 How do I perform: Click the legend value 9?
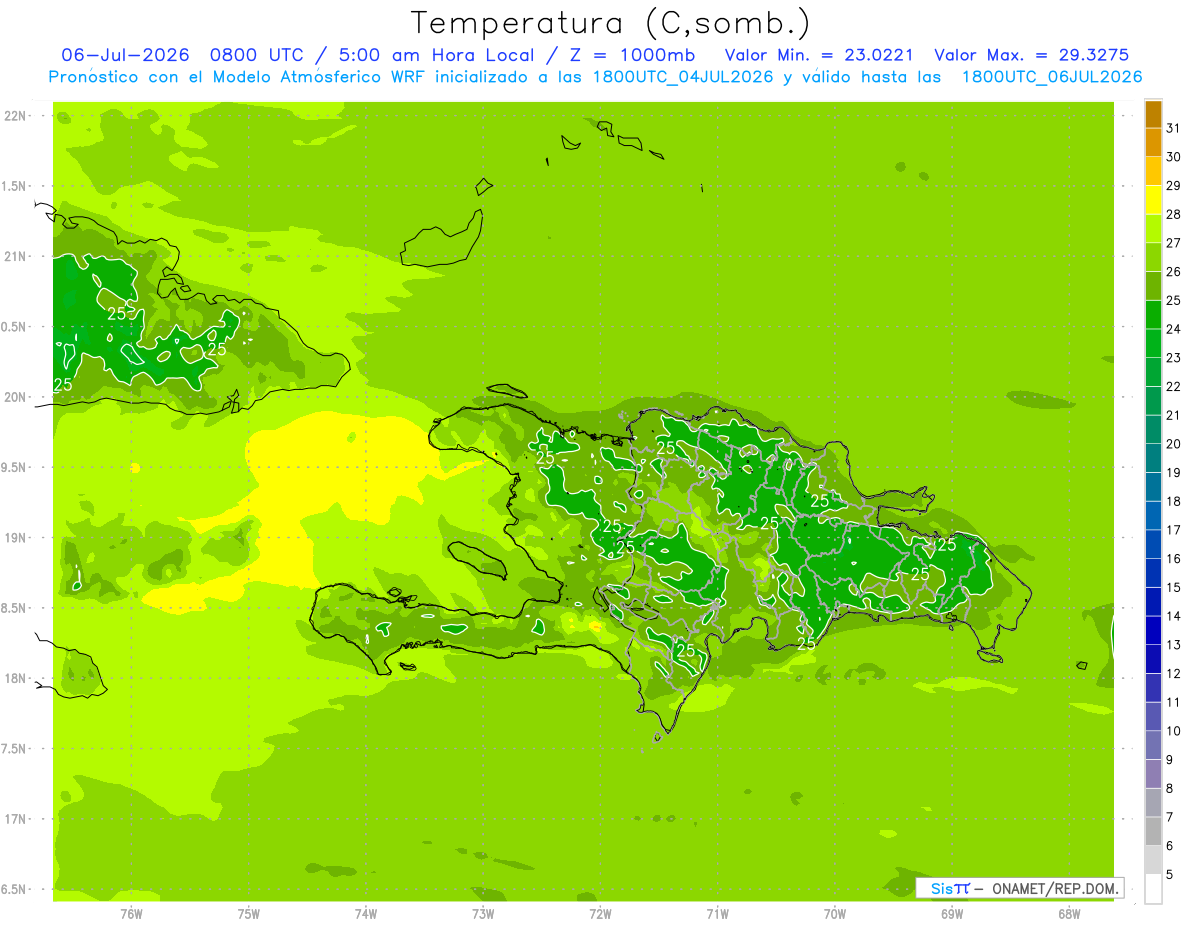click(1169, 760)
